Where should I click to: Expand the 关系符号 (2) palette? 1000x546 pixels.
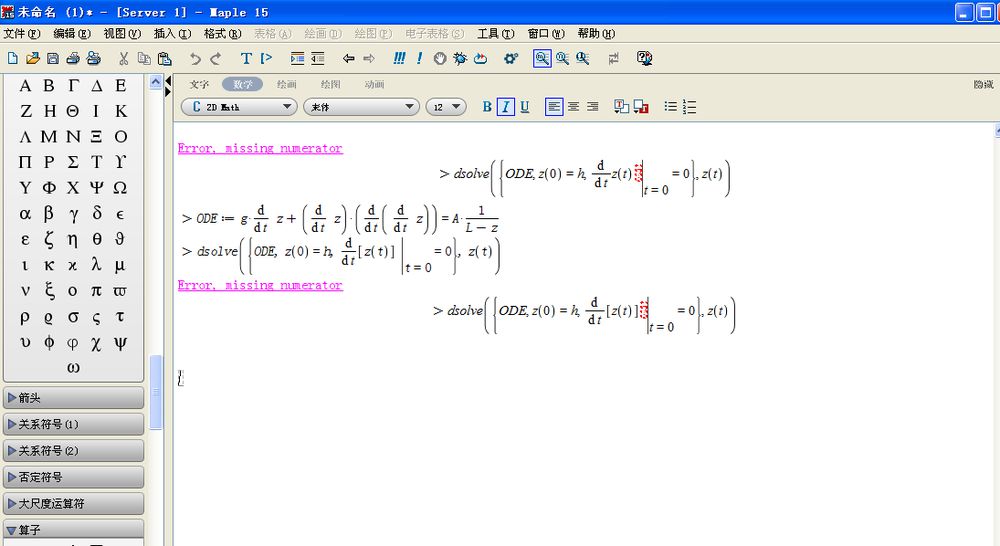click(73, 451)
